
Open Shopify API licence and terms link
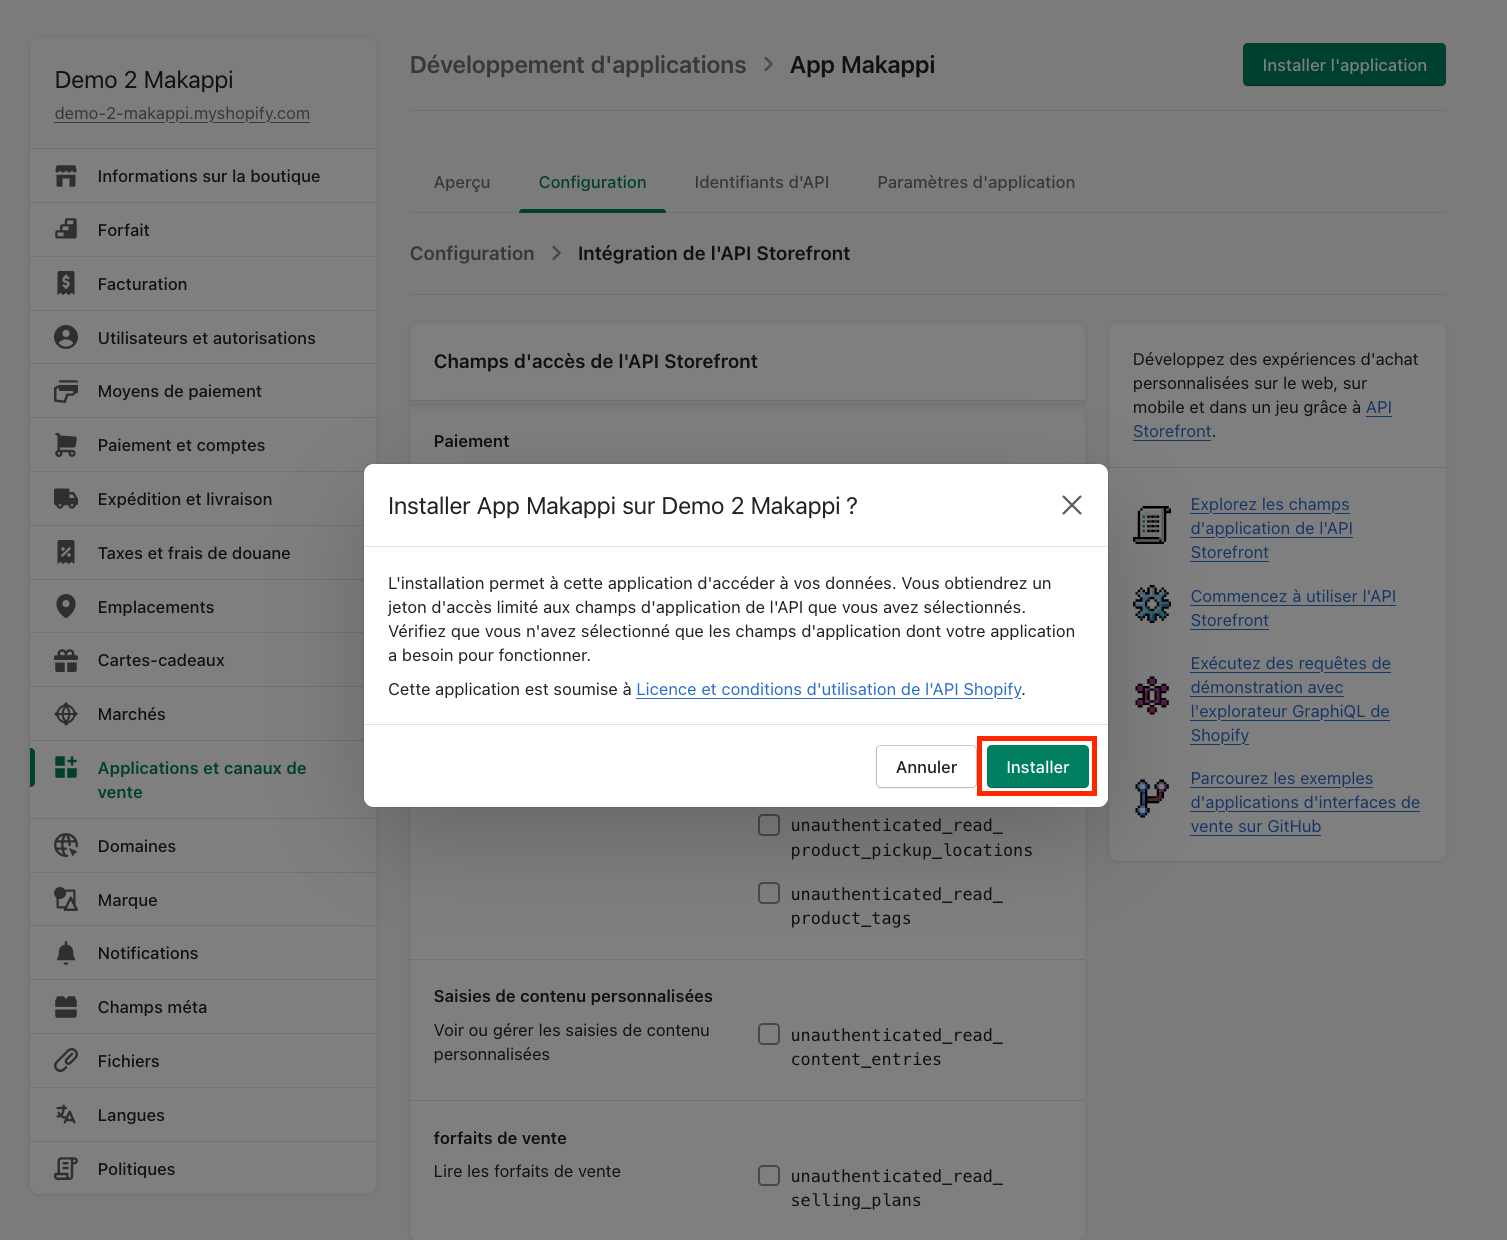click(x=829, y=689)
